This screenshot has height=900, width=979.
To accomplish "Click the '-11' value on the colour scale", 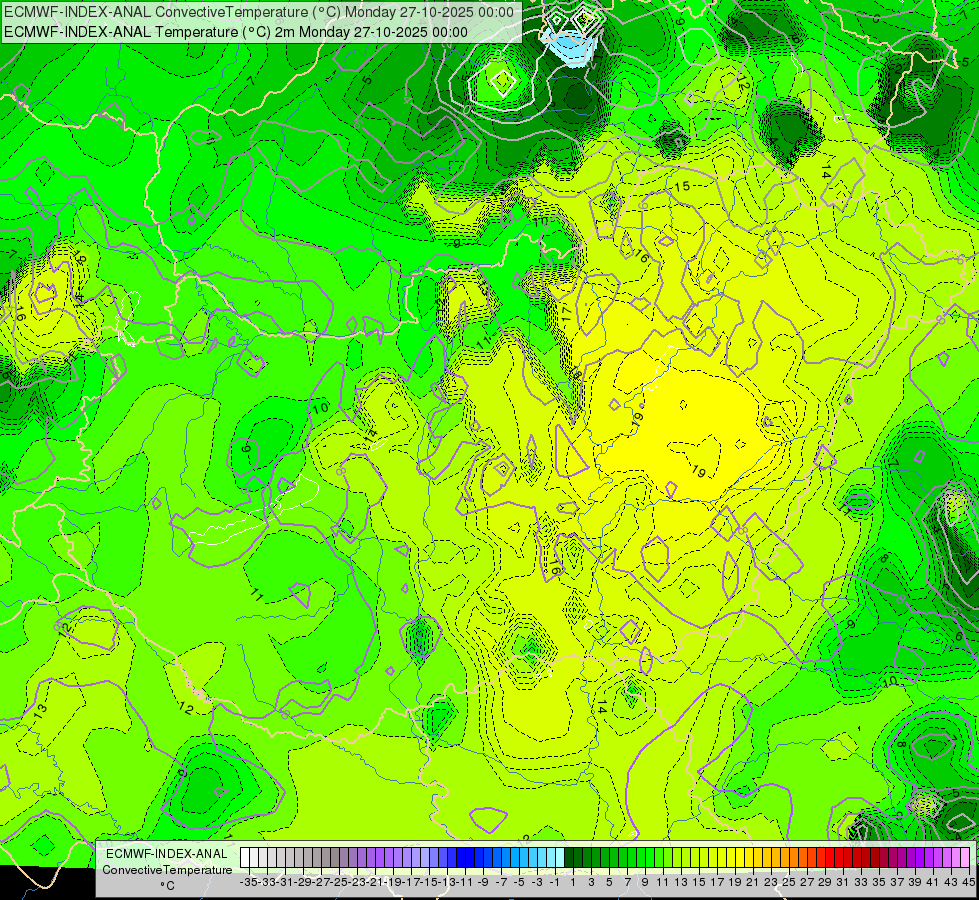I will click(465, 882).
